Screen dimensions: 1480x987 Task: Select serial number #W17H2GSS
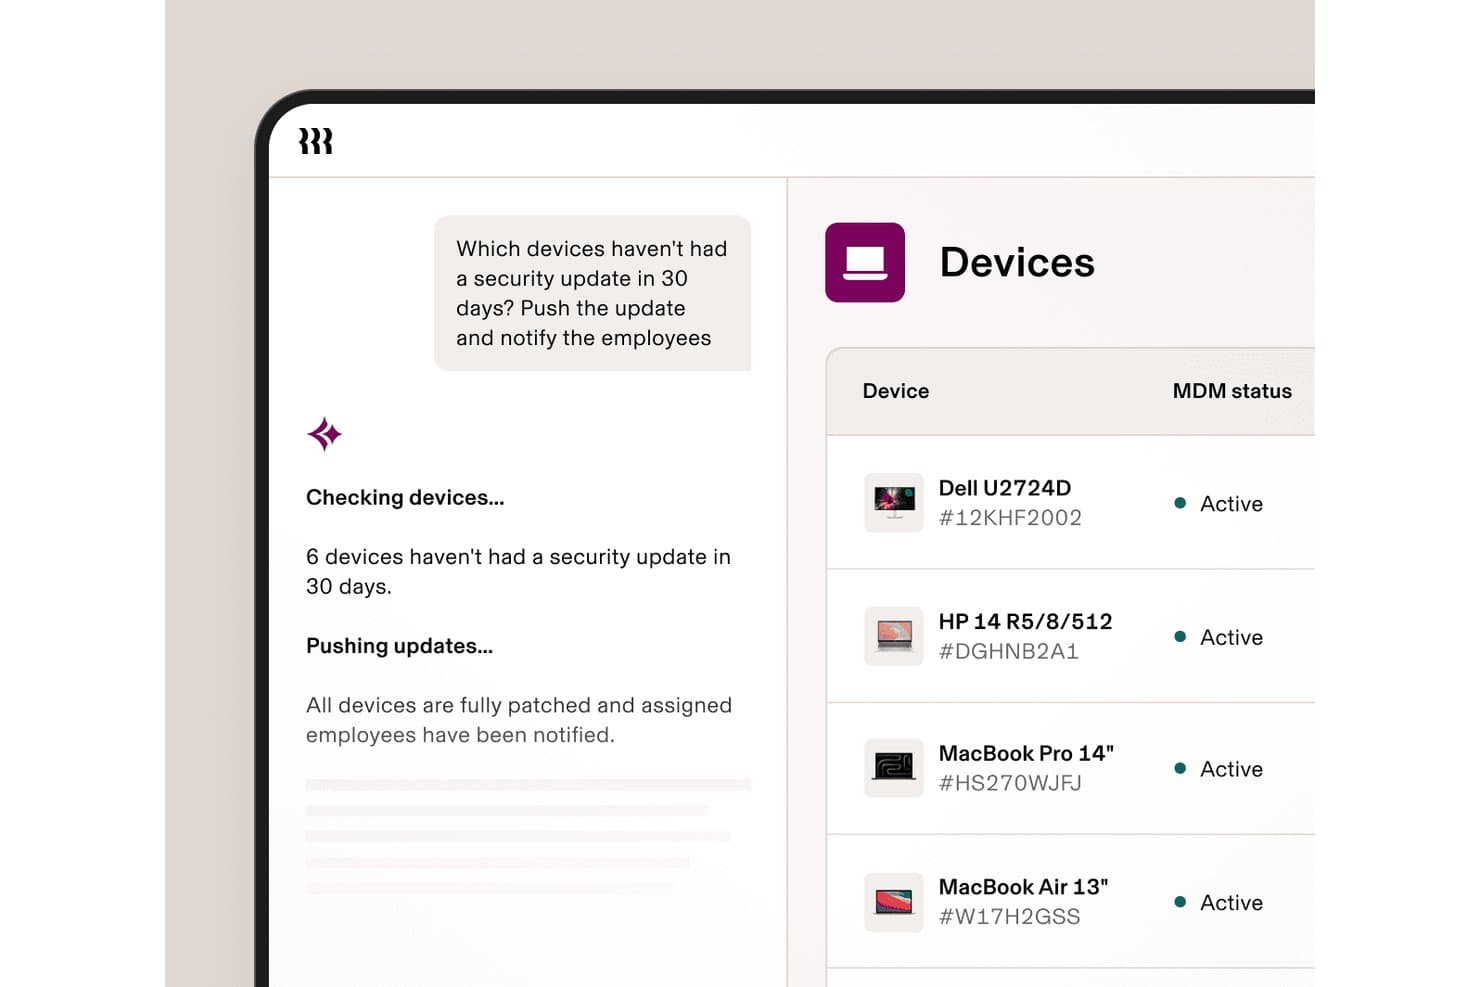click(1009, 917)
